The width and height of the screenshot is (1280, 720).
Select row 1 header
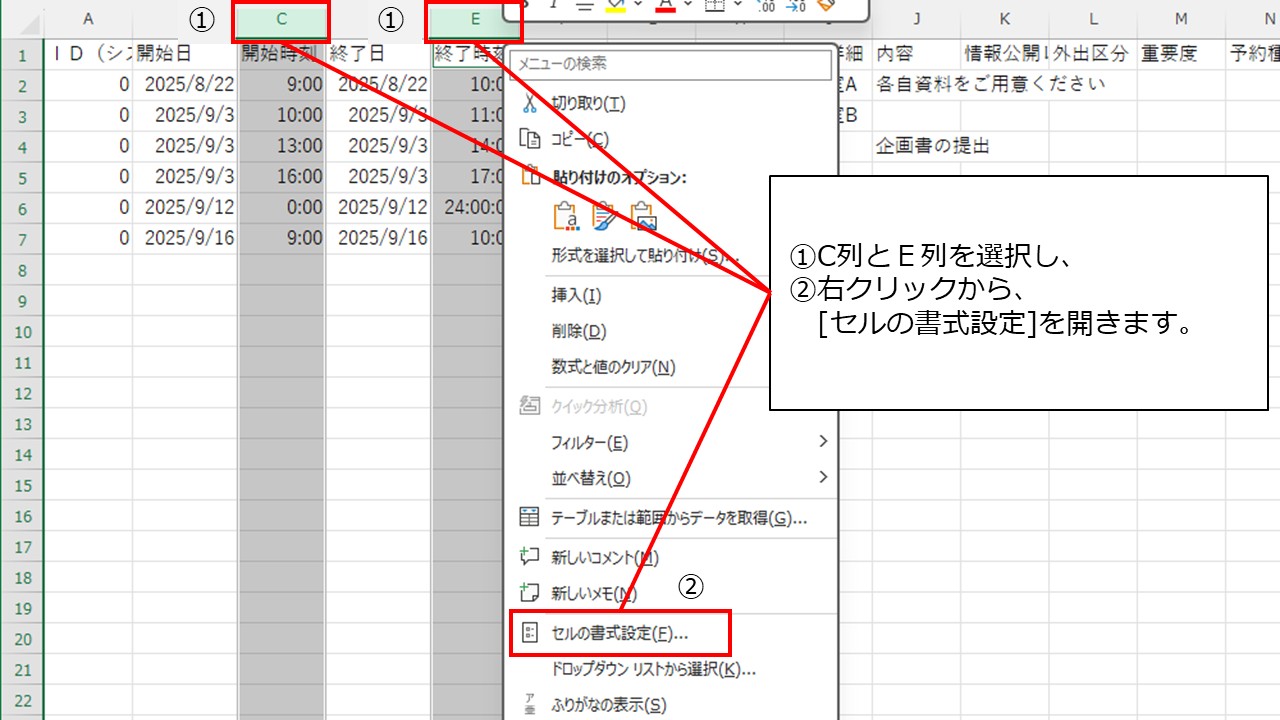[x=22, y=55]
